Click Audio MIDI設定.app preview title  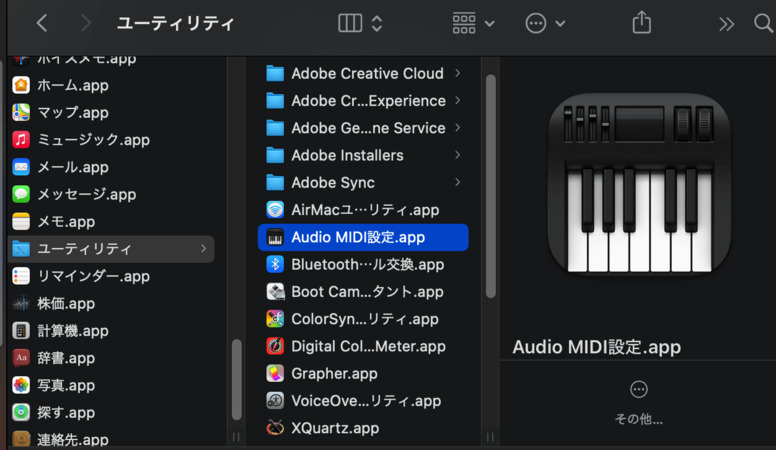tap(596, 347)
